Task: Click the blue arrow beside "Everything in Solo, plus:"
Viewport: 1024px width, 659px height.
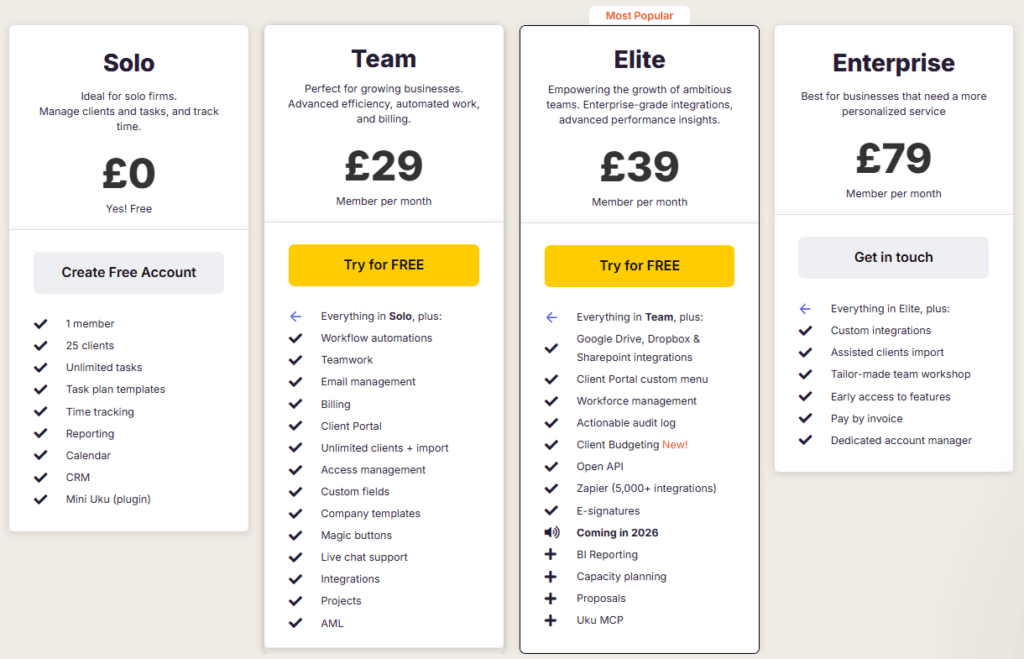Action: 296,316
